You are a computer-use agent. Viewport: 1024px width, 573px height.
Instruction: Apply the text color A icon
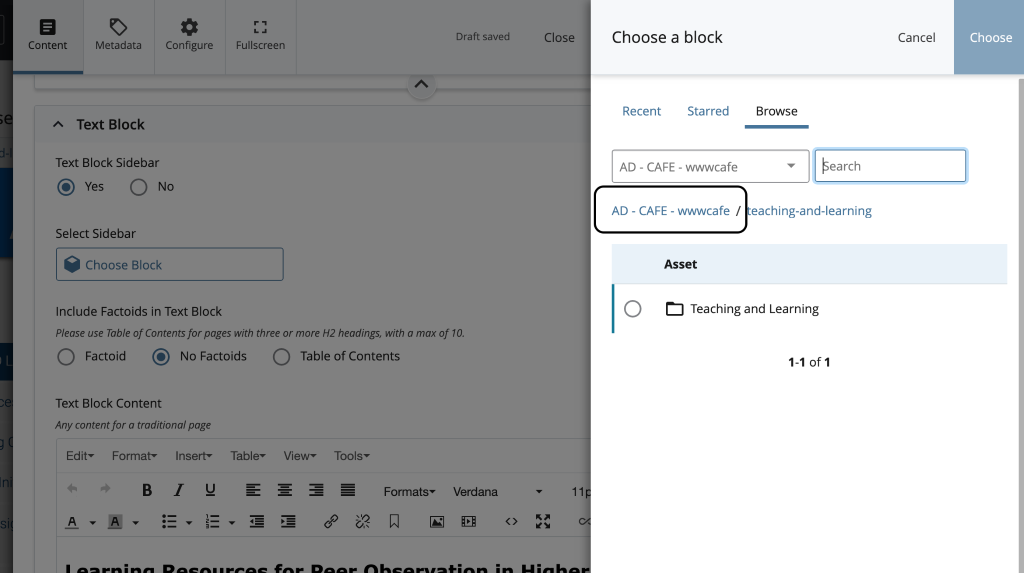click(x=72, y=522)
